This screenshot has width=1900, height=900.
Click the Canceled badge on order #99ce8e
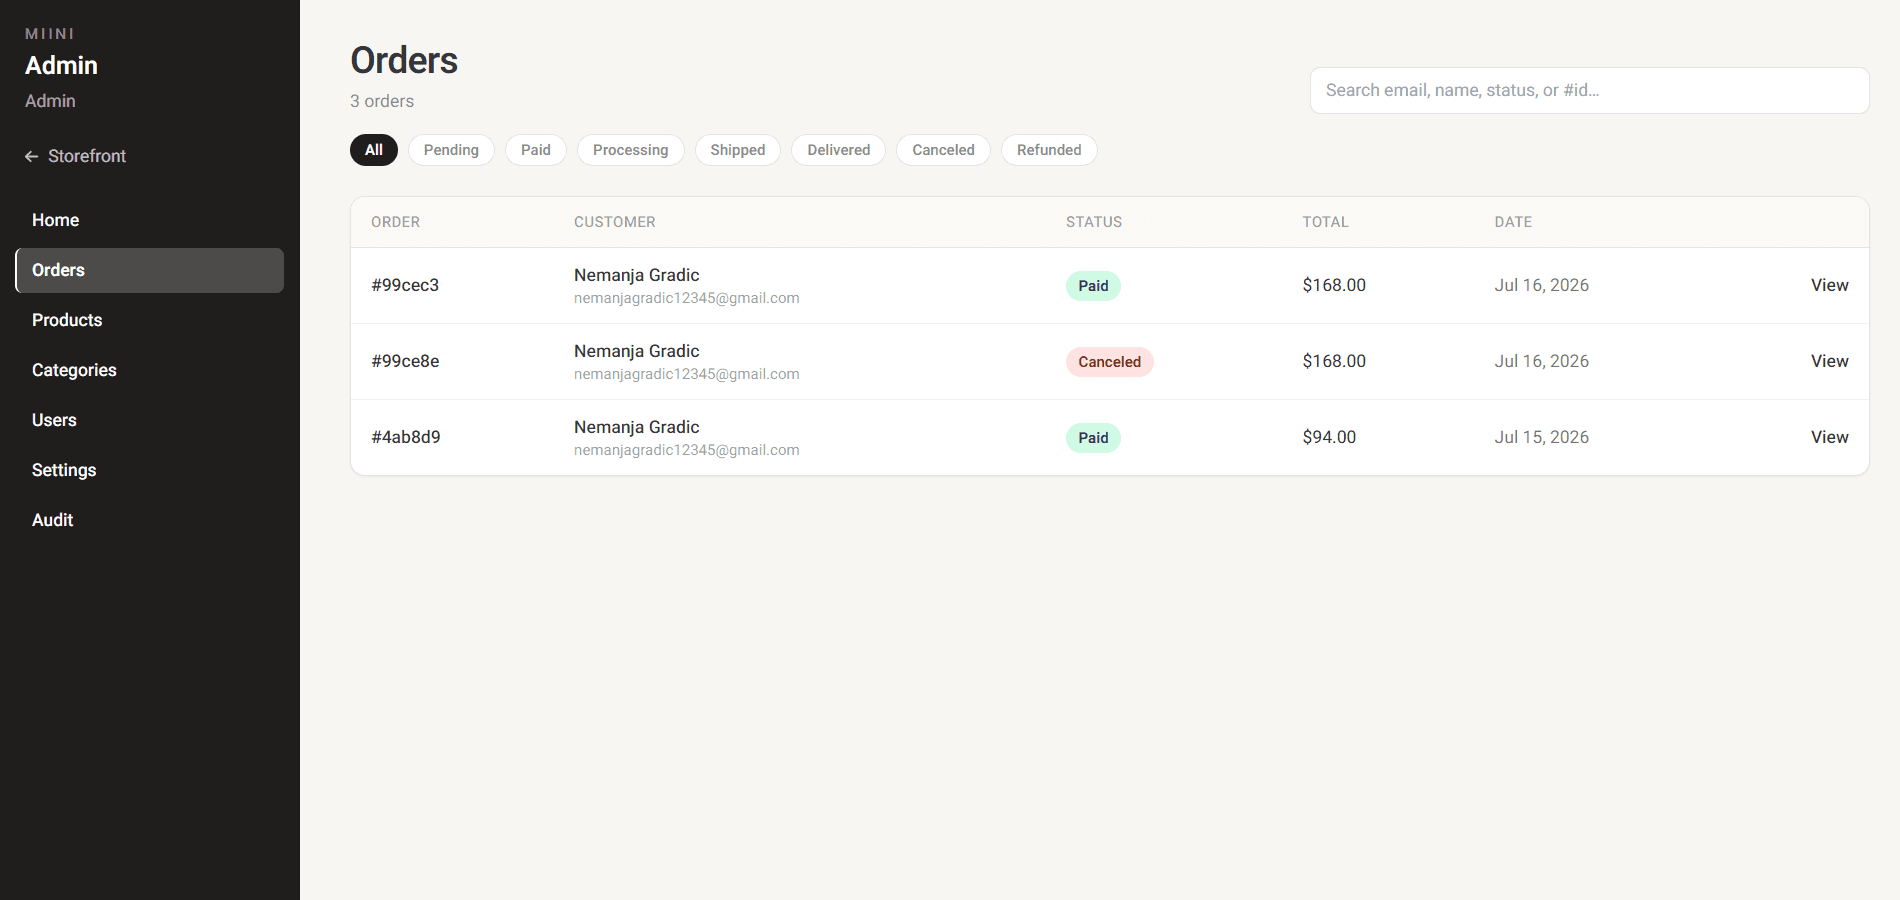click(1110, 362)
